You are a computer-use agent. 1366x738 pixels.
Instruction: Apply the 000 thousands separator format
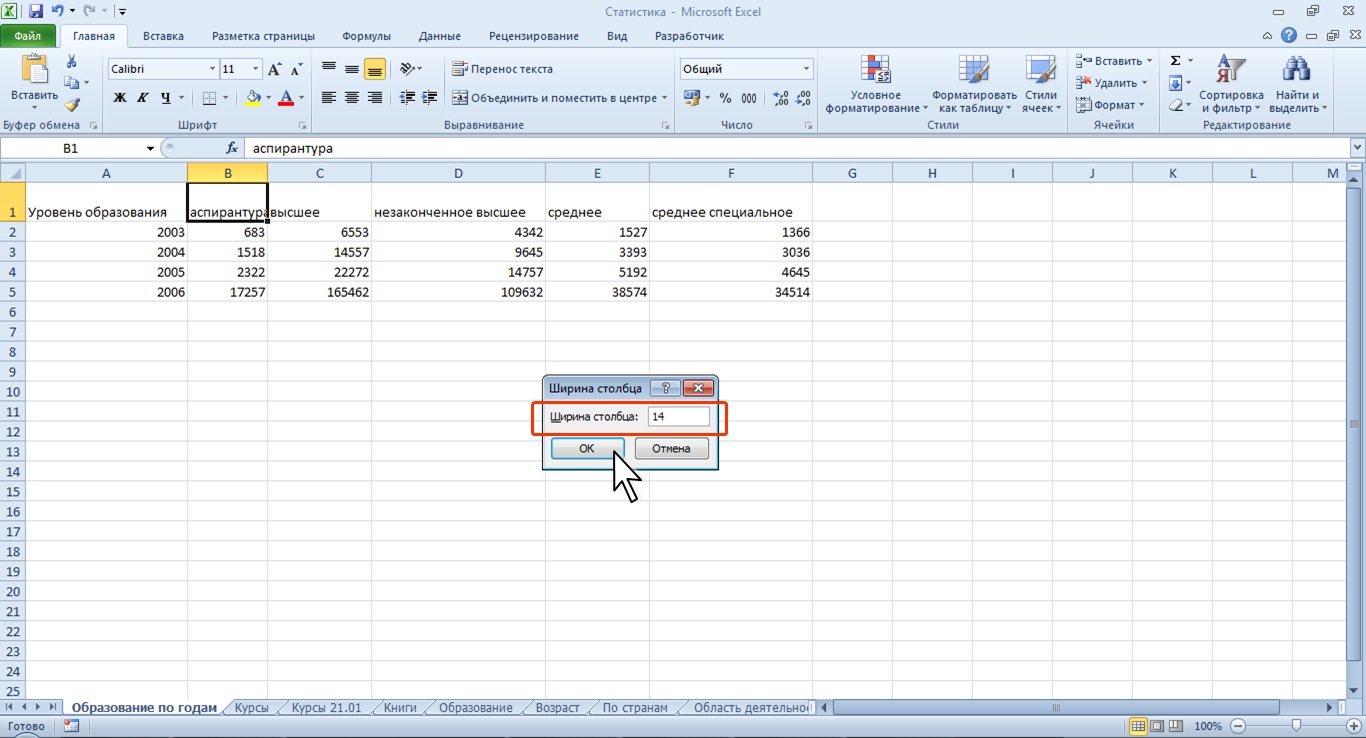[749, 98]
